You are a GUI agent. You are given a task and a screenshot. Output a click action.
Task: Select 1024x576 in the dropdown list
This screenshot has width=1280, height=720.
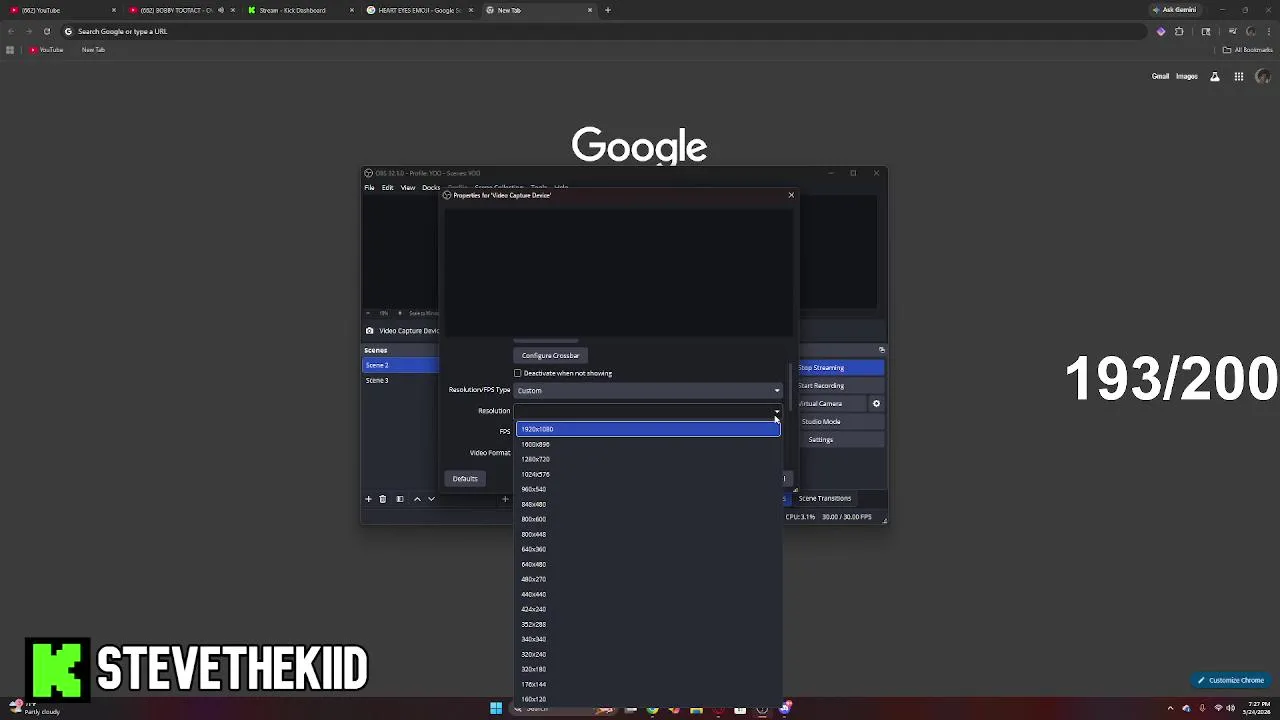click(x=648, y=474)
